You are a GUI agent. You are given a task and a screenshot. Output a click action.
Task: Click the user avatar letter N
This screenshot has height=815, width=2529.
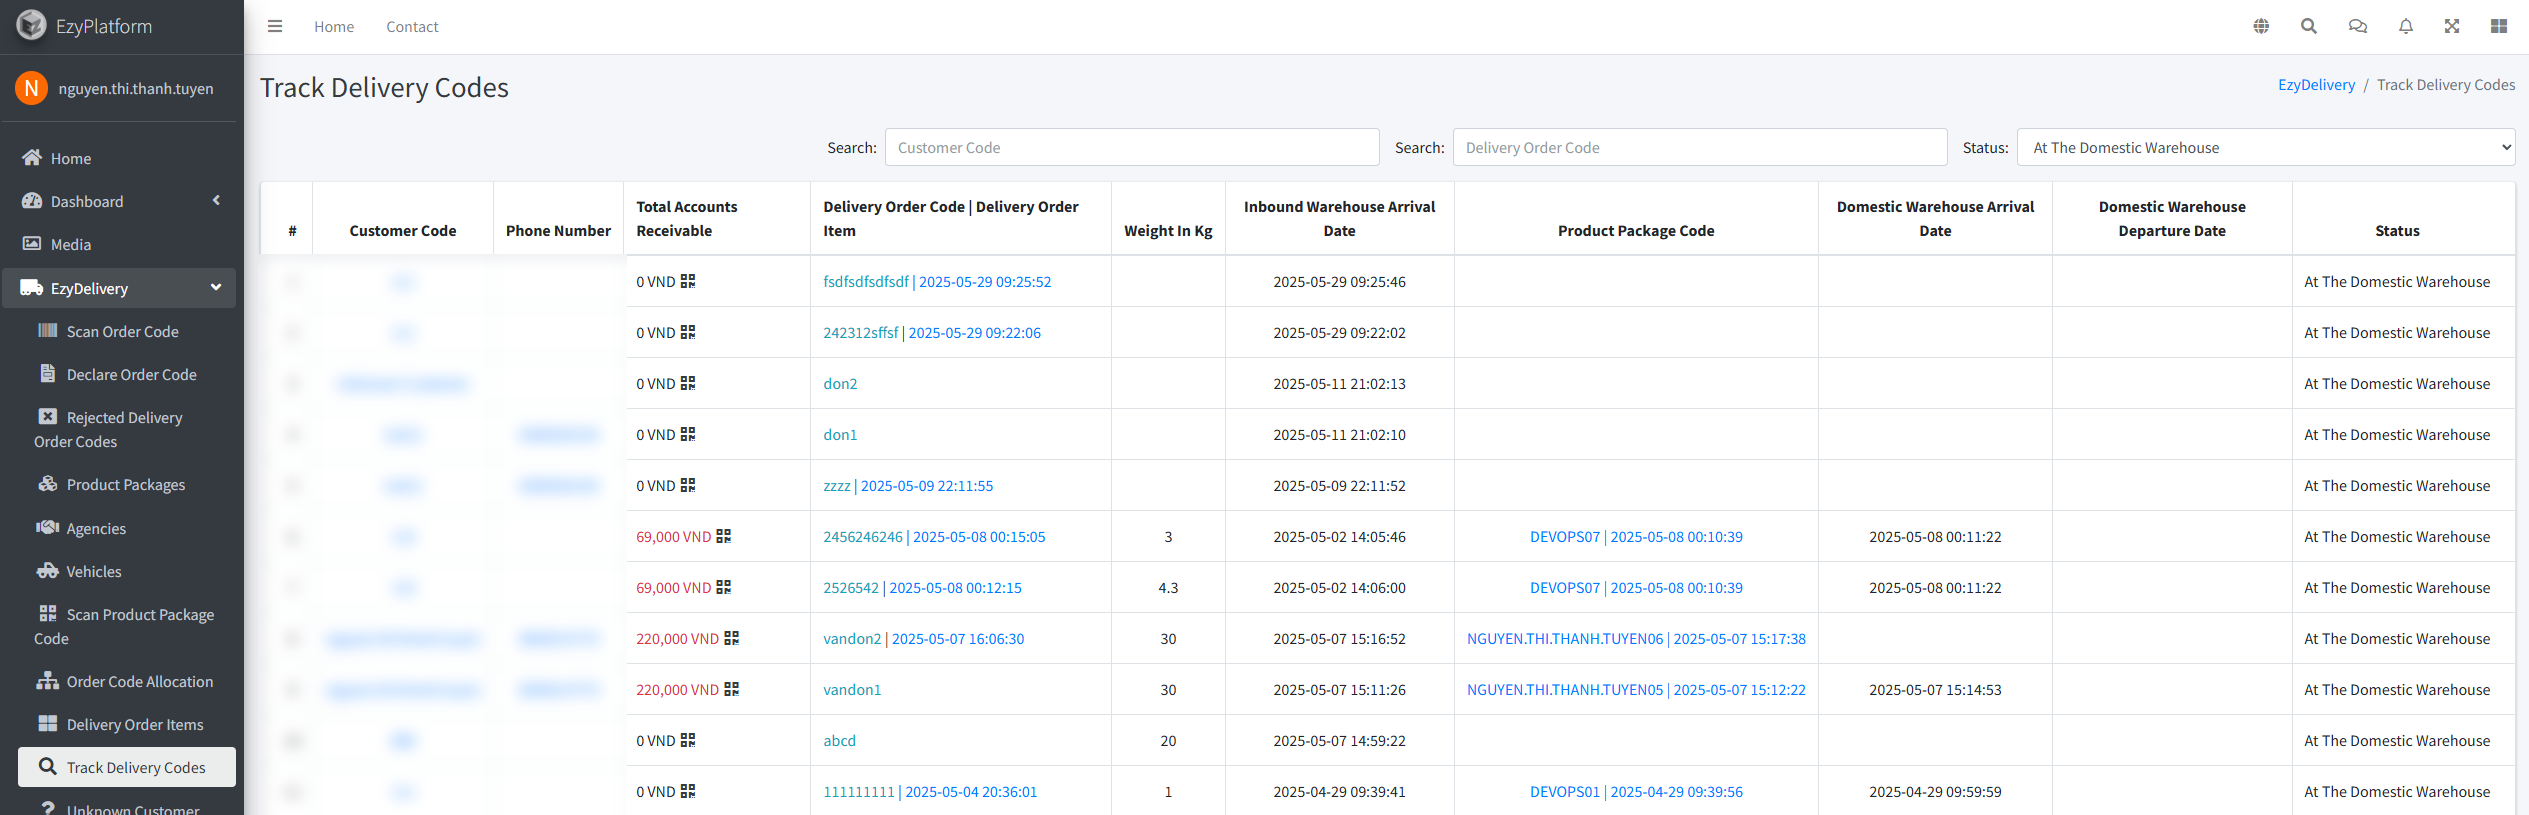click(x=31, y=88)
